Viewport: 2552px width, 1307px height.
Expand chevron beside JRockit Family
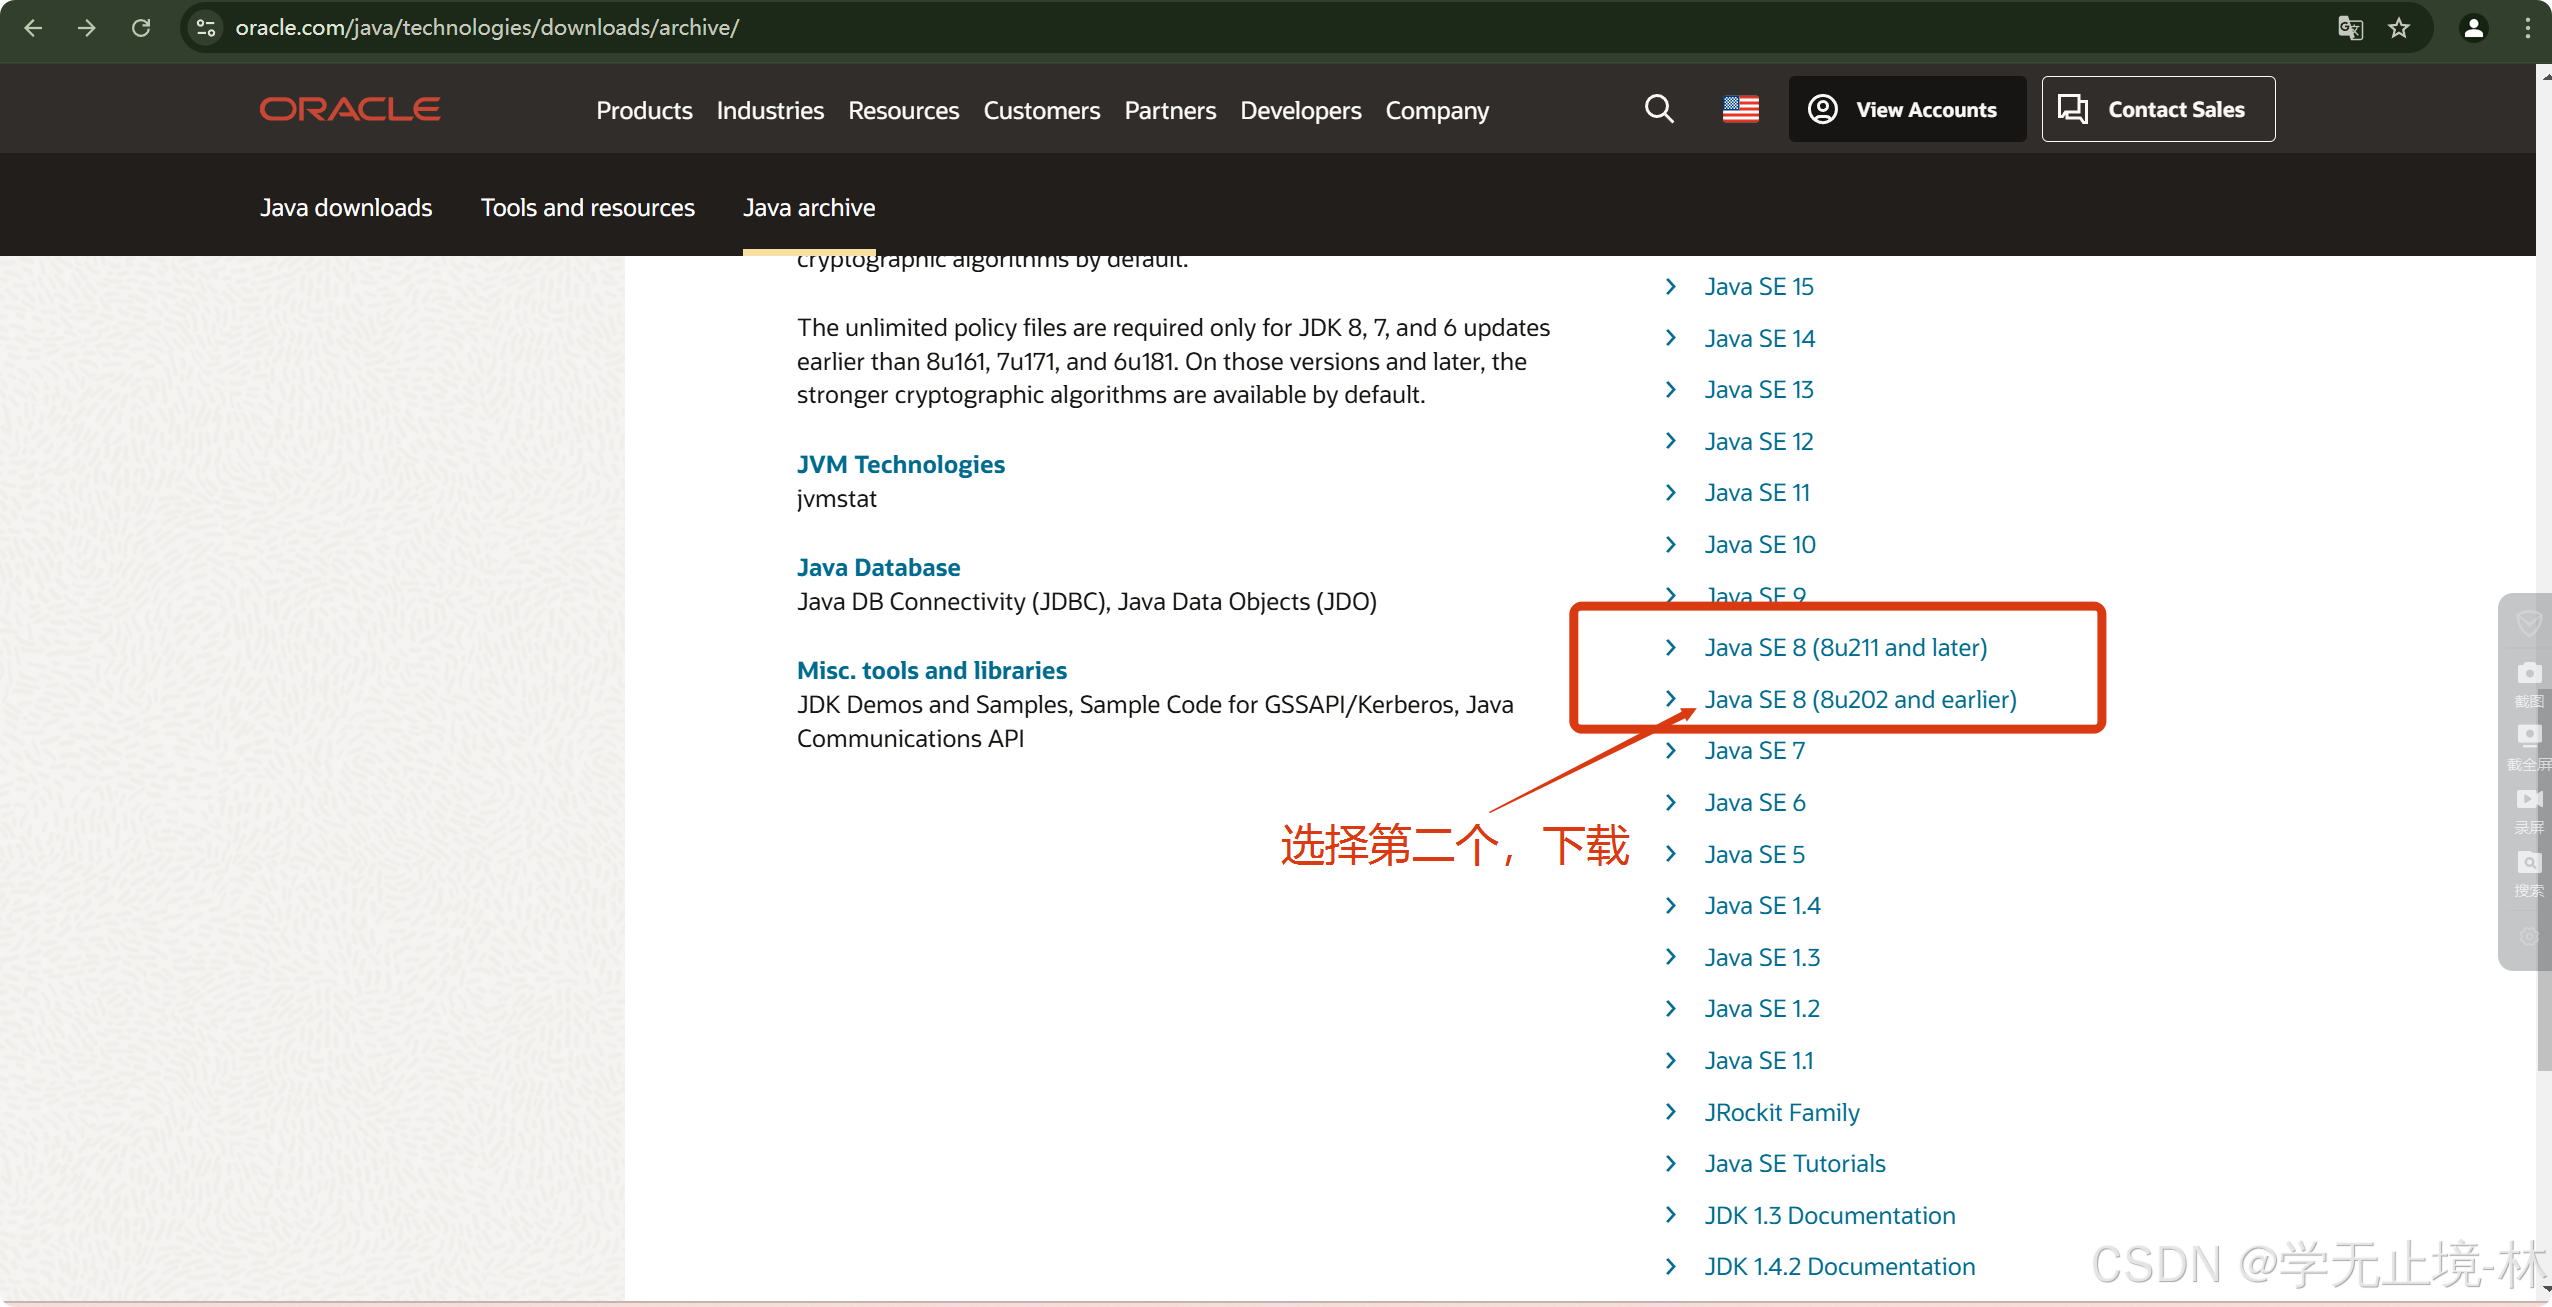(x=1671, y=1112)
